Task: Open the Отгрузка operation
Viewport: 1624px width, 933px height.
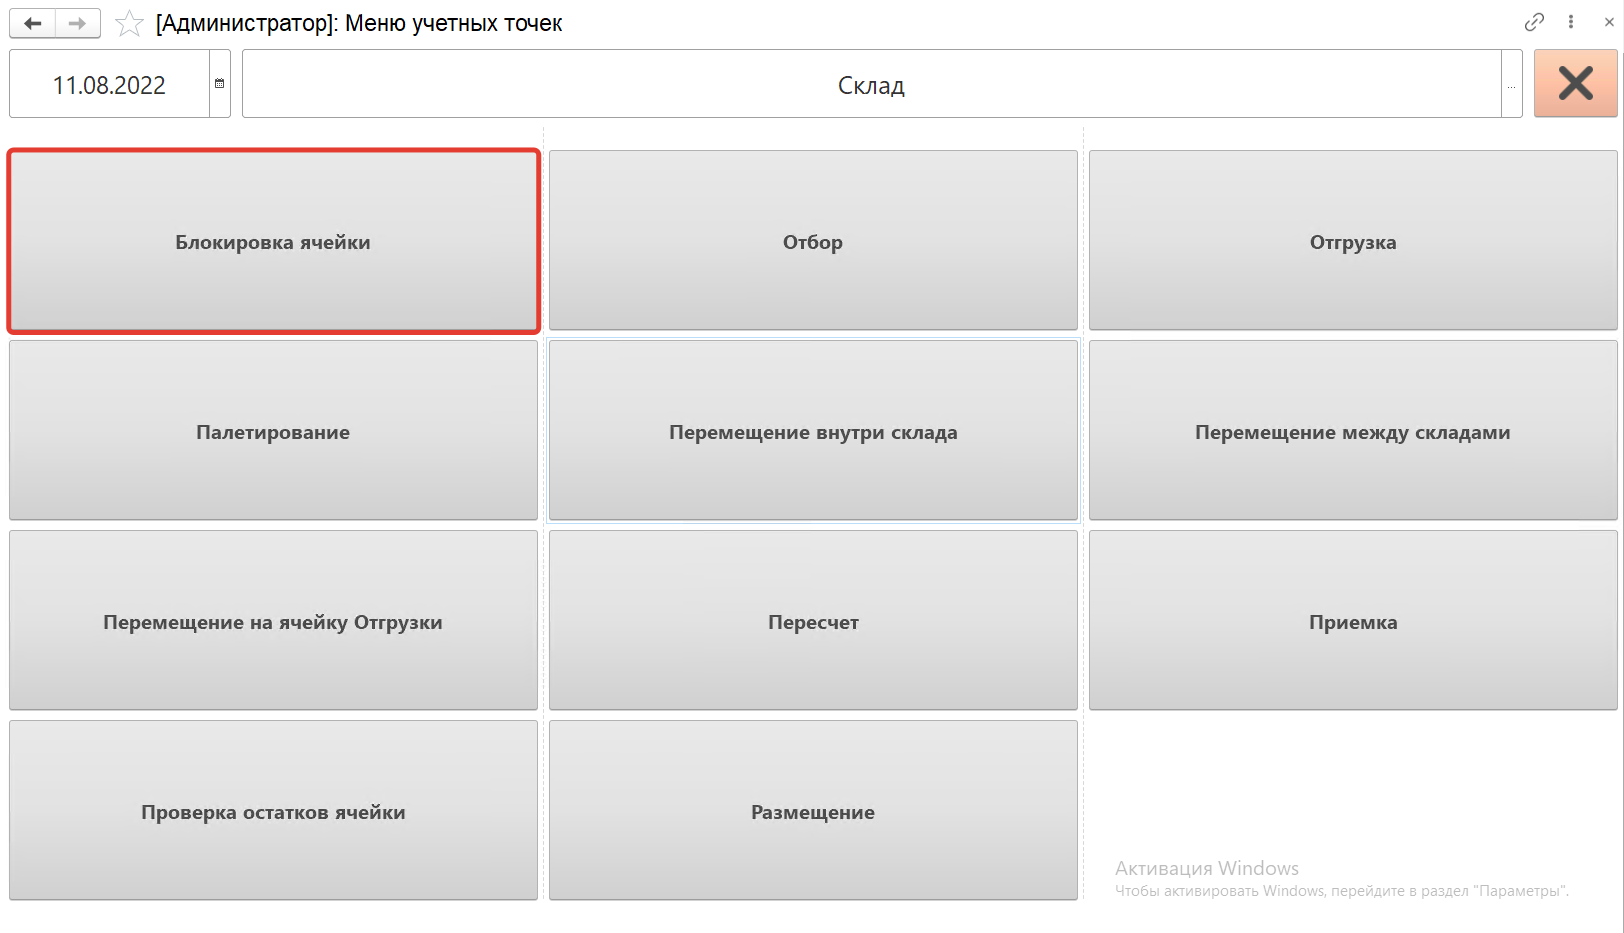Action: click(x=1352, y=241)
